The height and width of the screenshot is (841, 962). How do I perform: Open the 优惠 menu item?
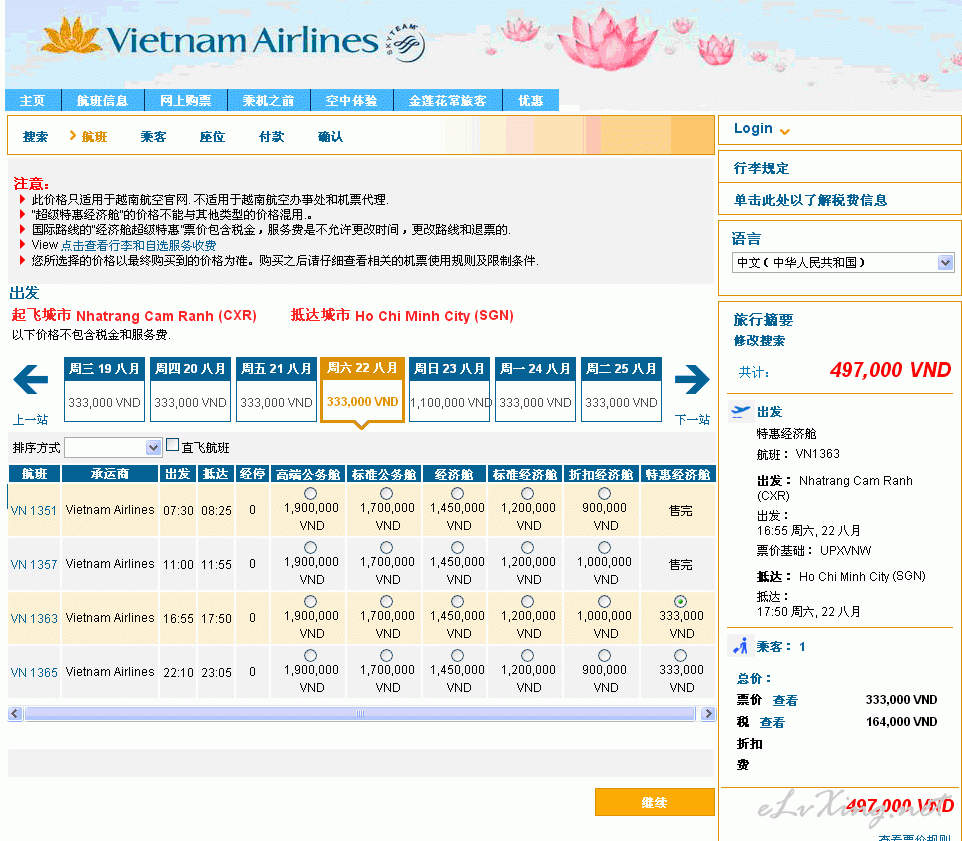[x=531, y=101]
